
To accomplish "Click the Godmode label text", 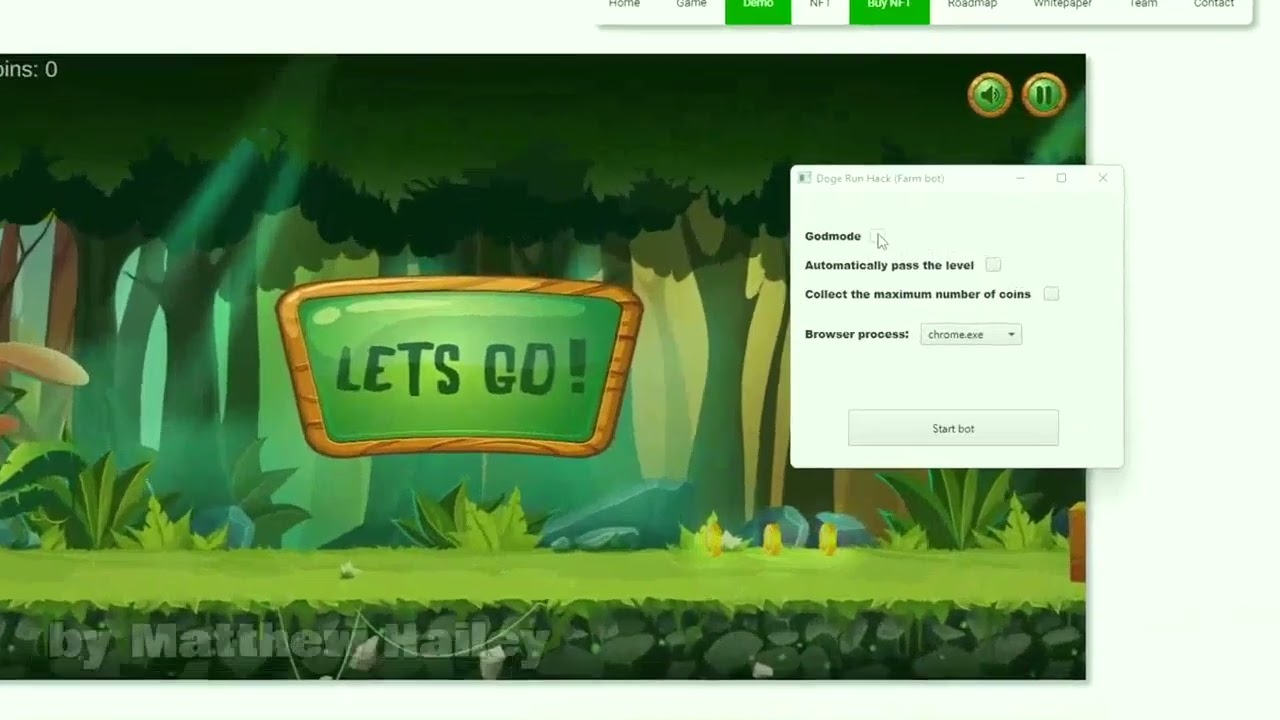I will [833, 236].
